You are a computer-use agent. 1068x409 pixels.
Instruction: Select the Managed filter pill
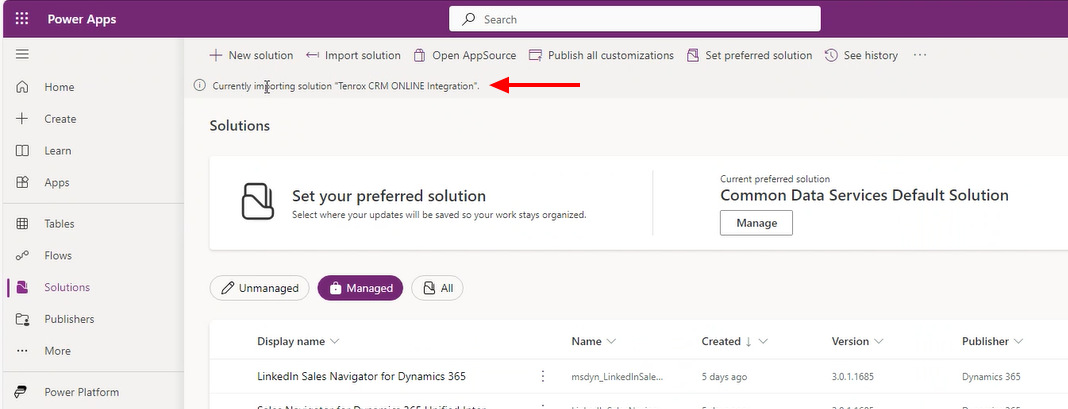(x=360, y=288)
